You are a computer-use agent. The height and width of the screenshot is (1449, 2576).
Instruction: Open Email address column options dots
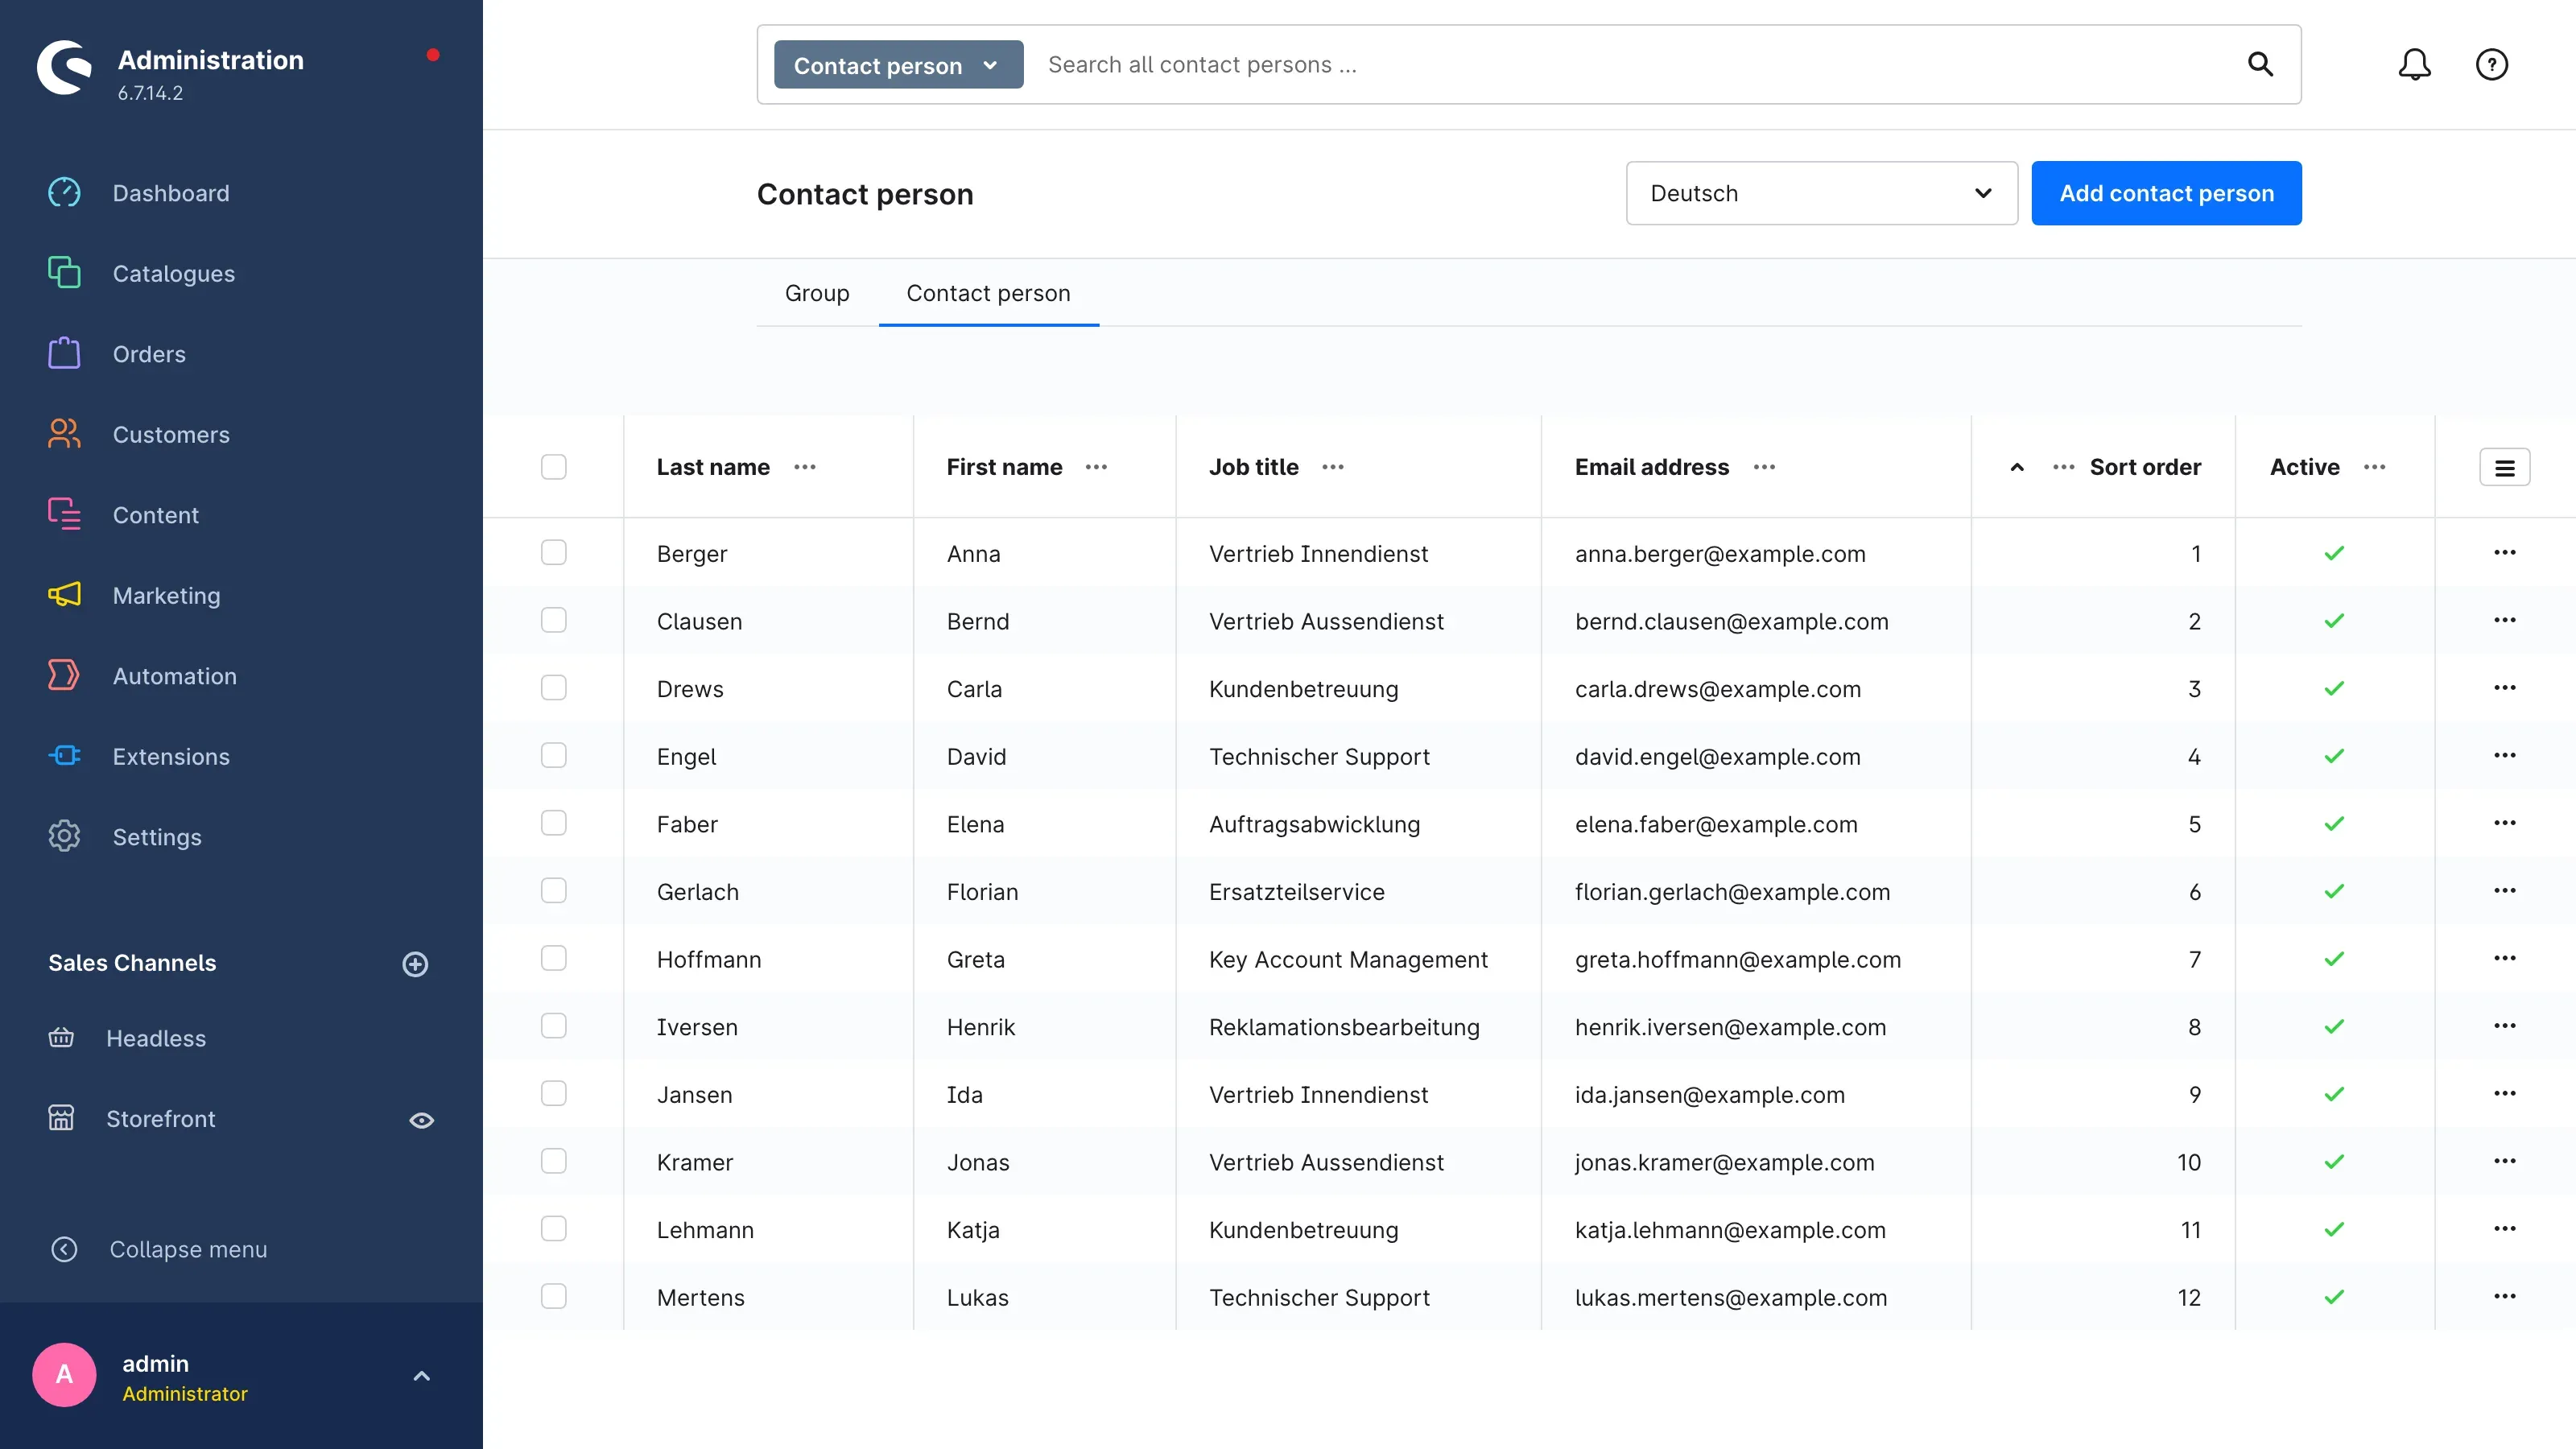coord(1764,467)
